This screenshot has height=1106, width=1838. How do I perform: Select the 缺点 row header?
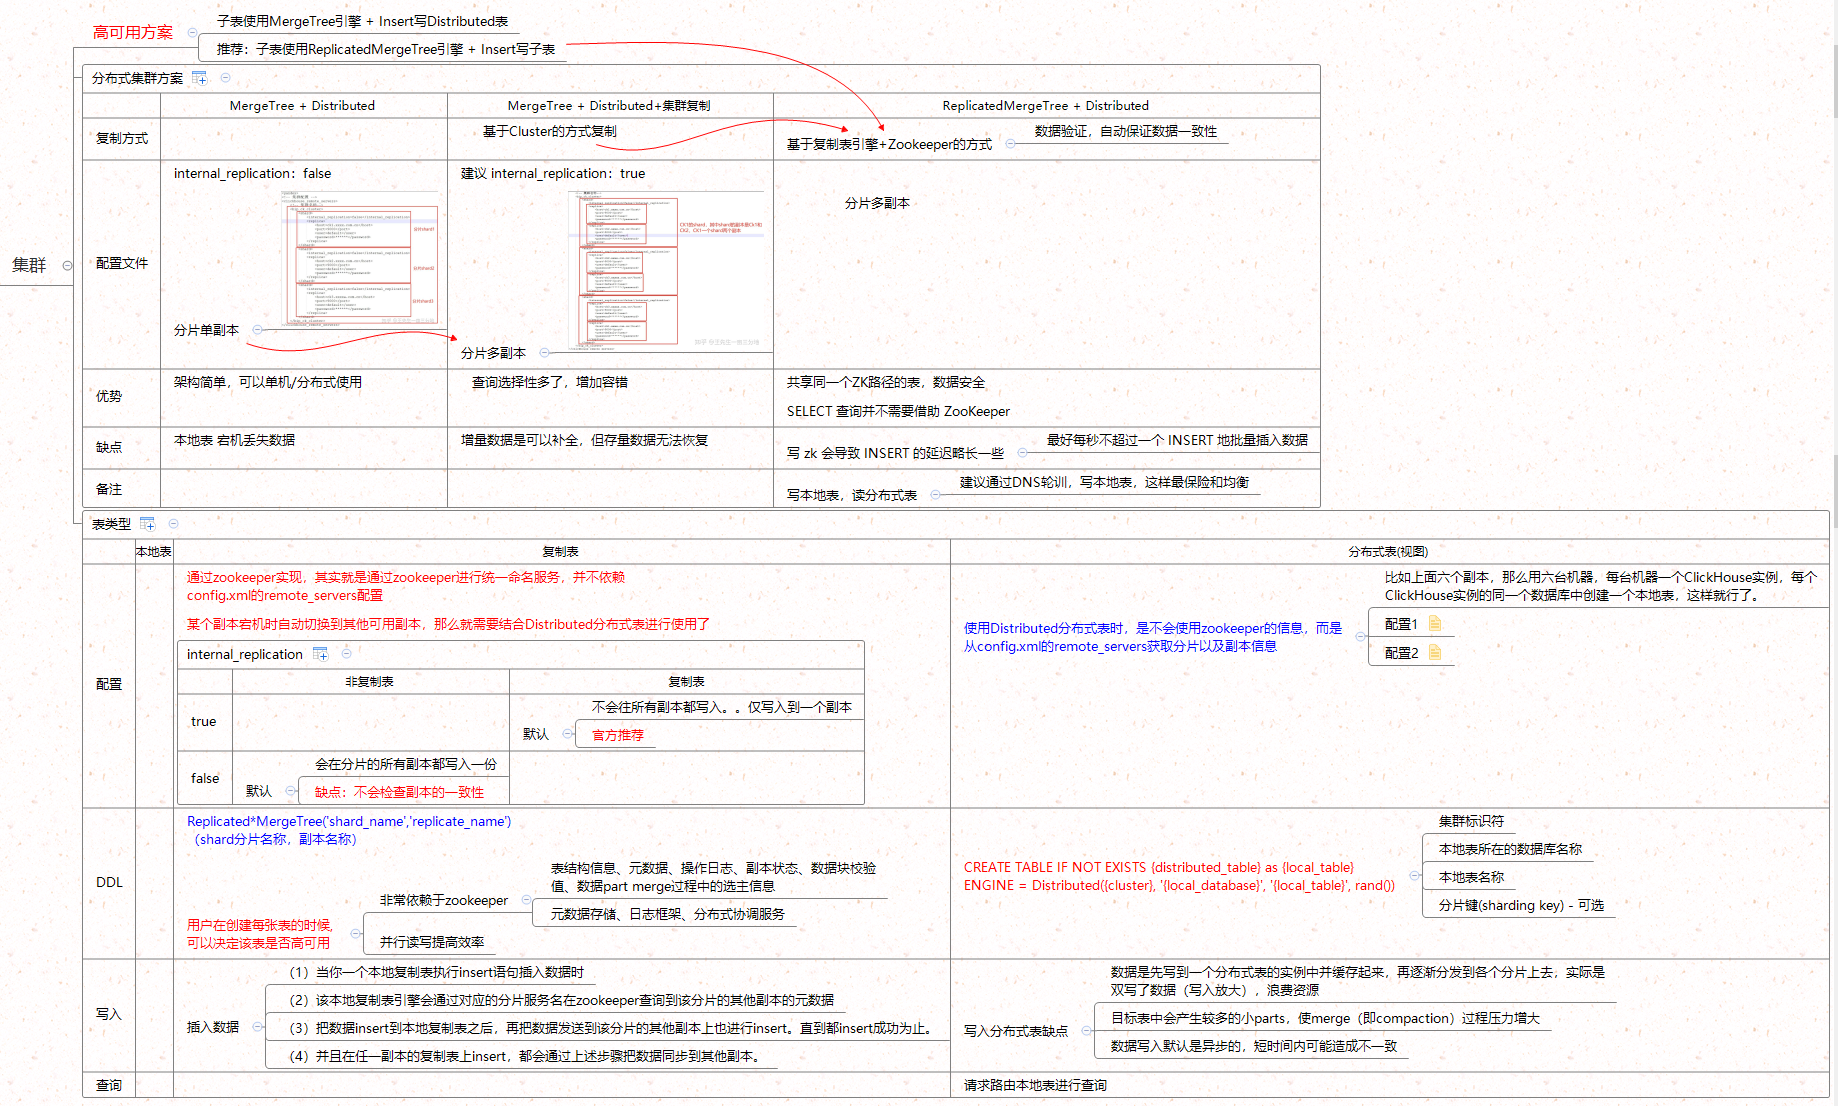click(109, 448)
